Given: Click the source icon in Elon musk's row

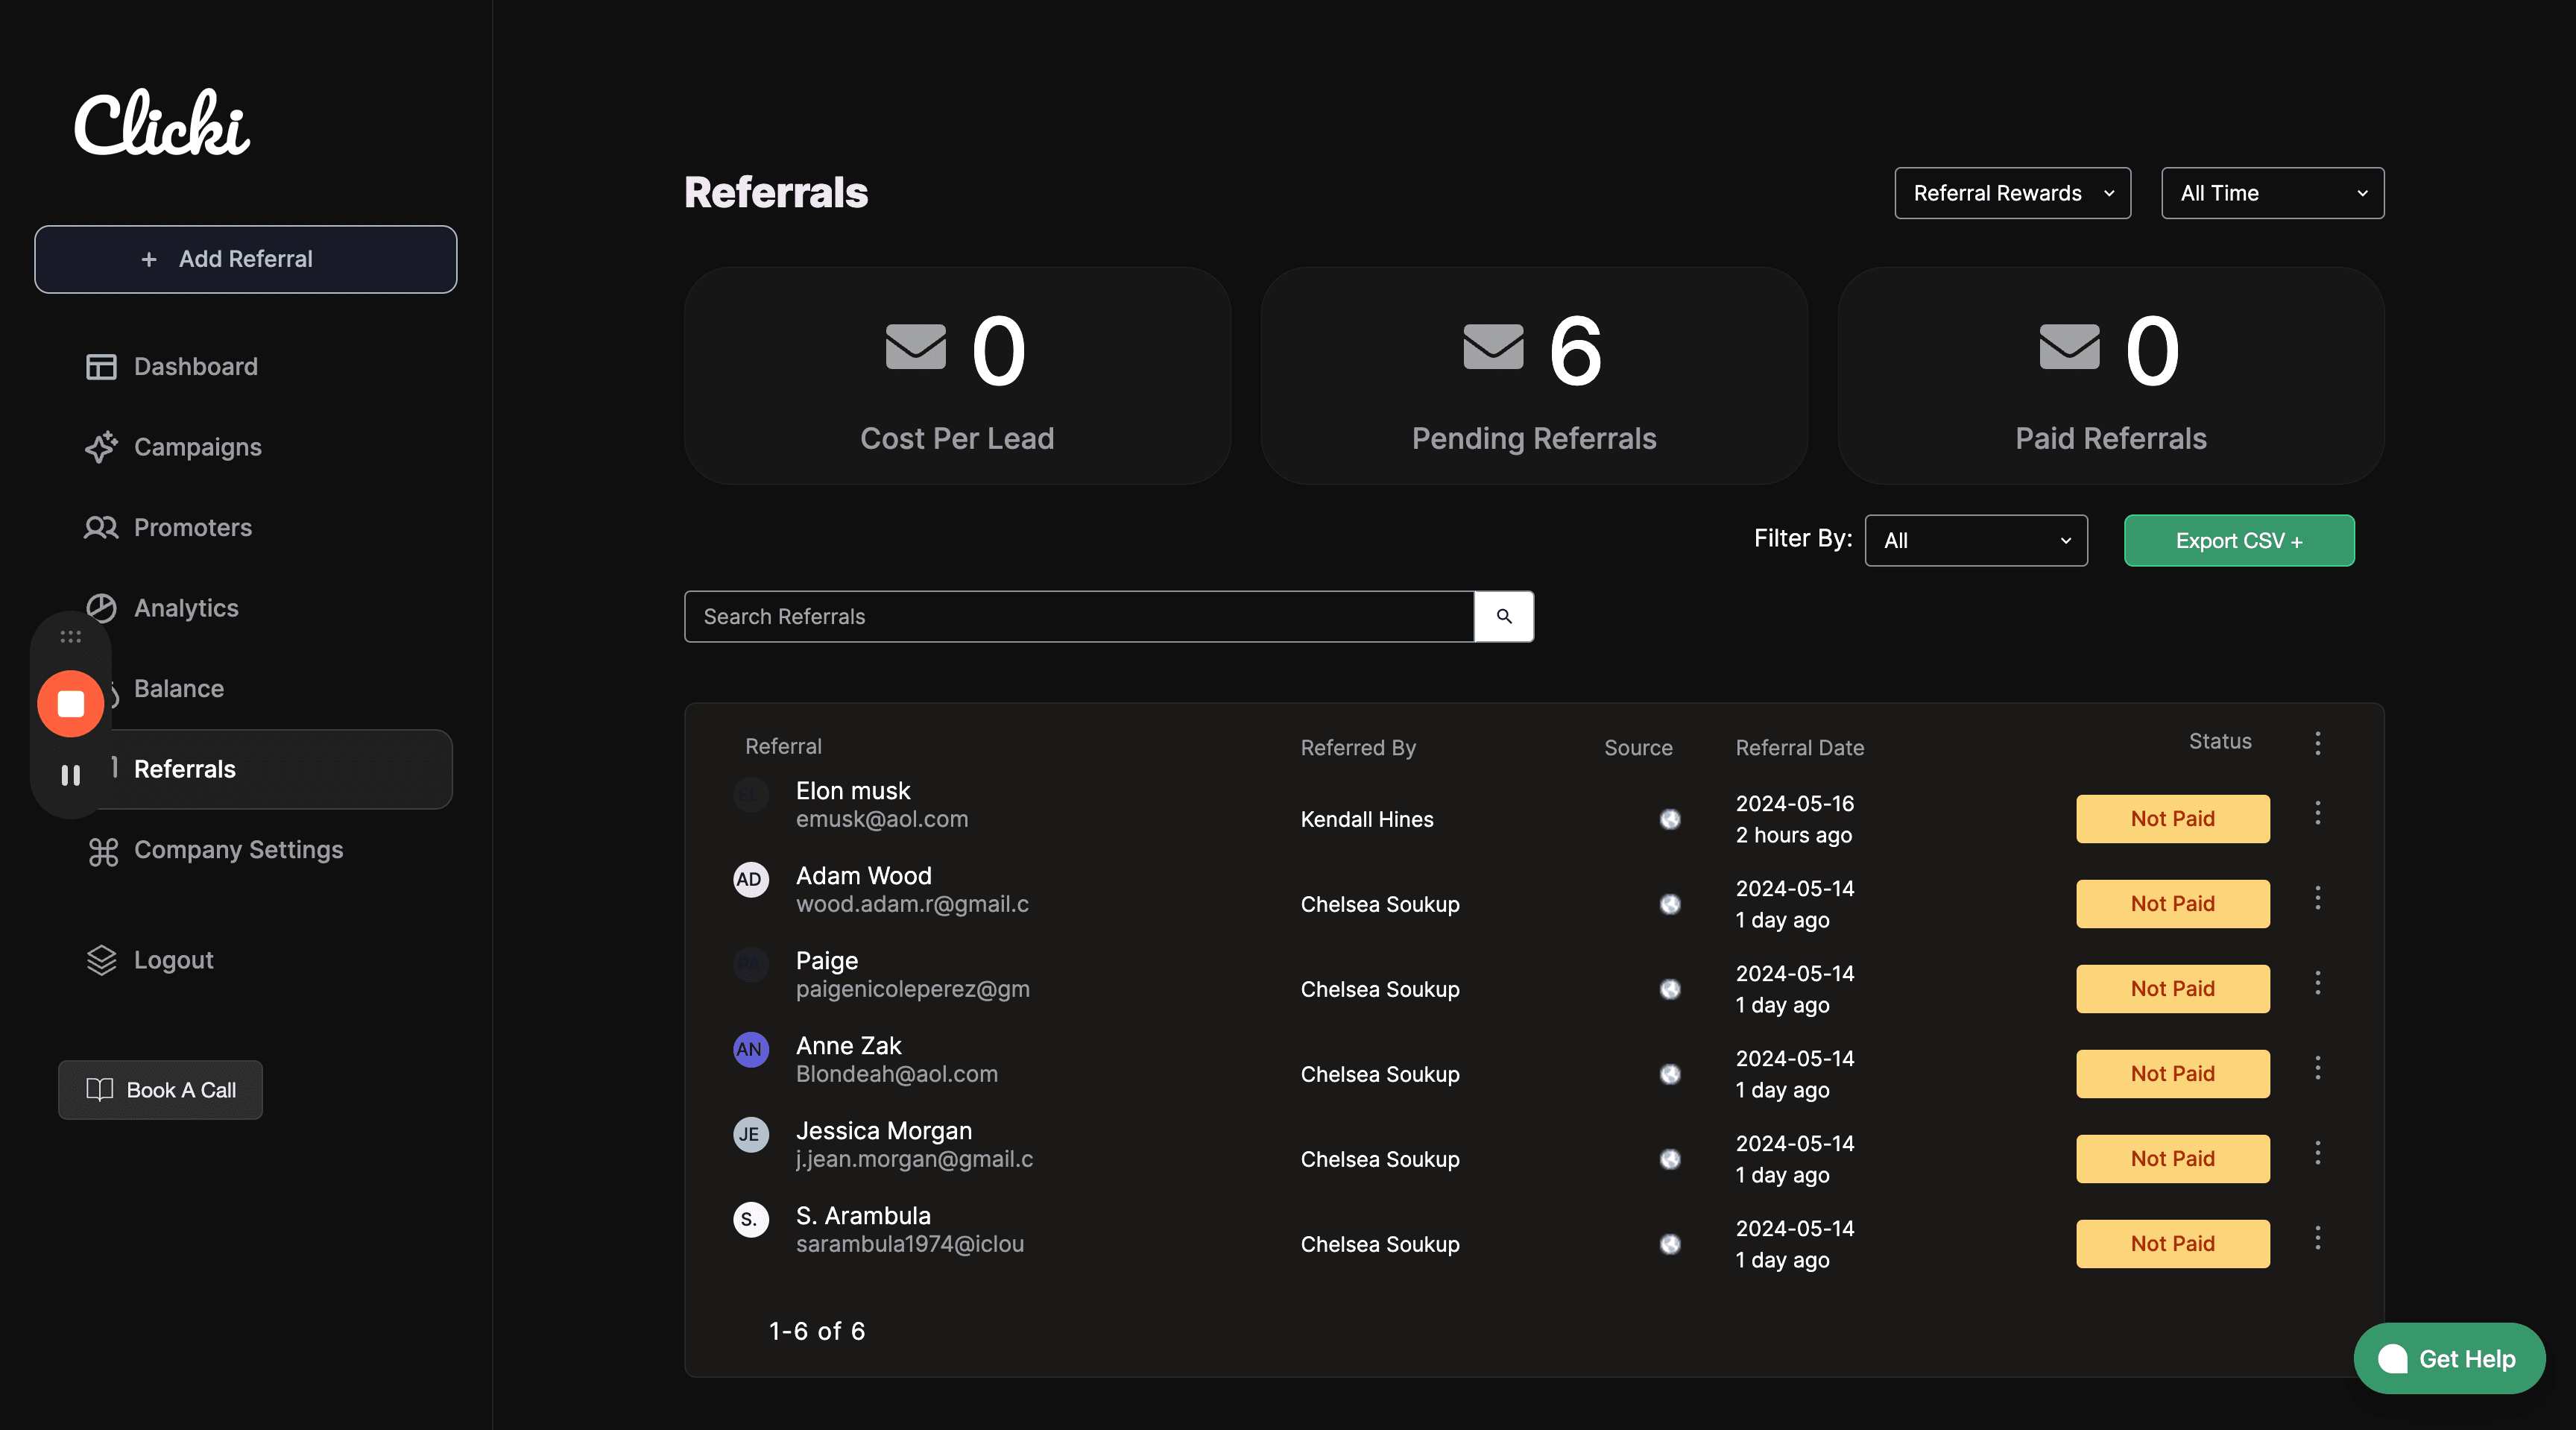Looking at the screenshot, I should 1670,819.
